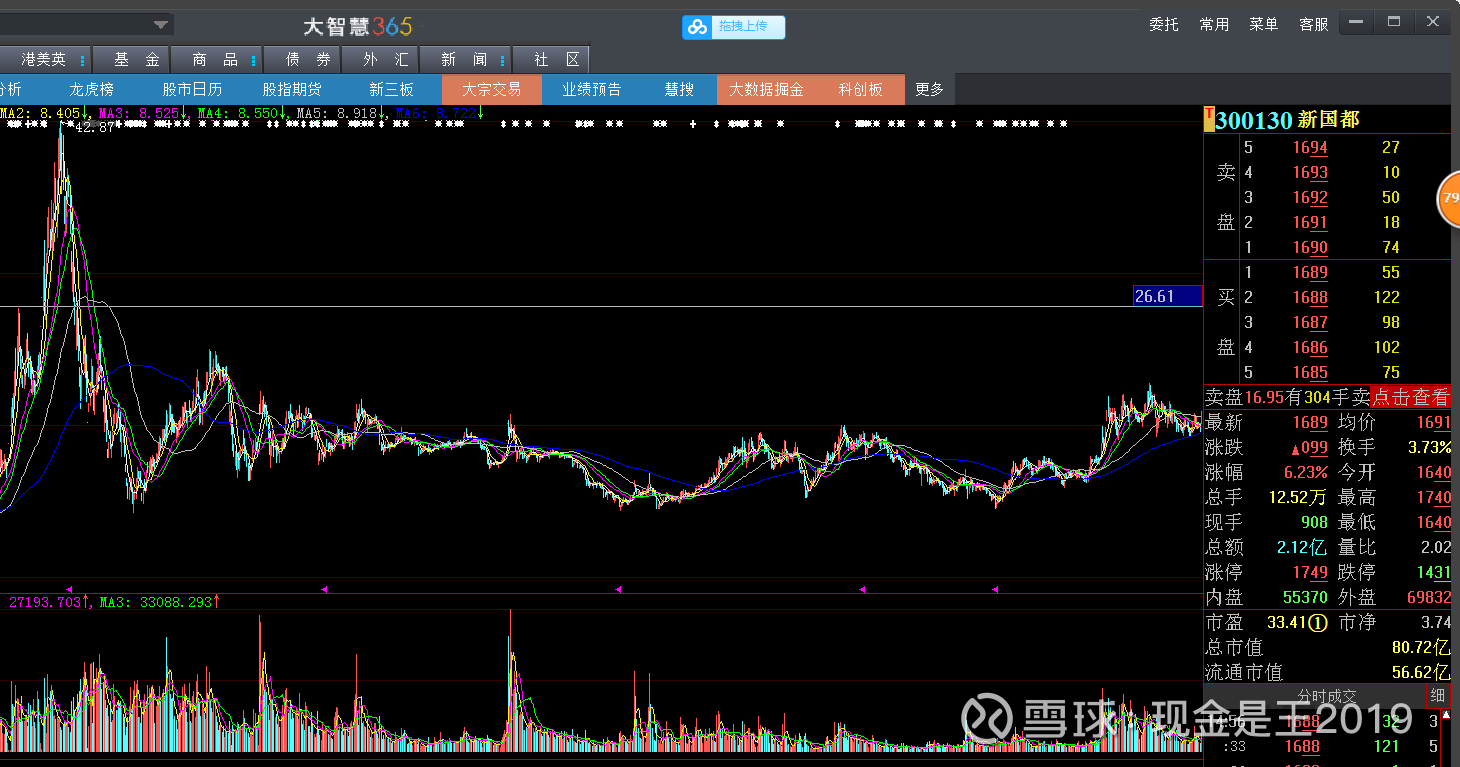The width and height of the screenshot is (1460, 767).
Task: Open 慧搜 search from the toolbar
Action: coord(679,89)
